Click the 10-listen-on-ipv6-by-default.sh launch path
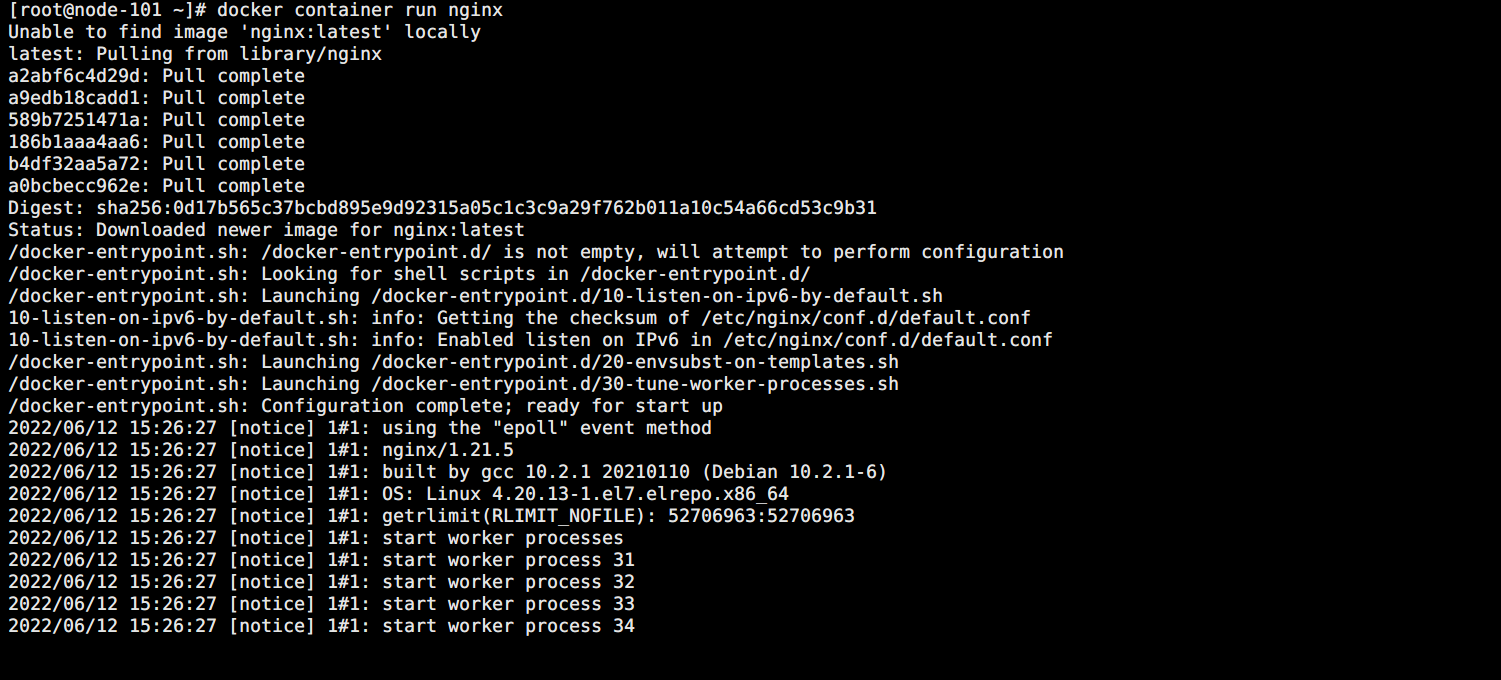The image size is (1501, 680). point(656,296)
